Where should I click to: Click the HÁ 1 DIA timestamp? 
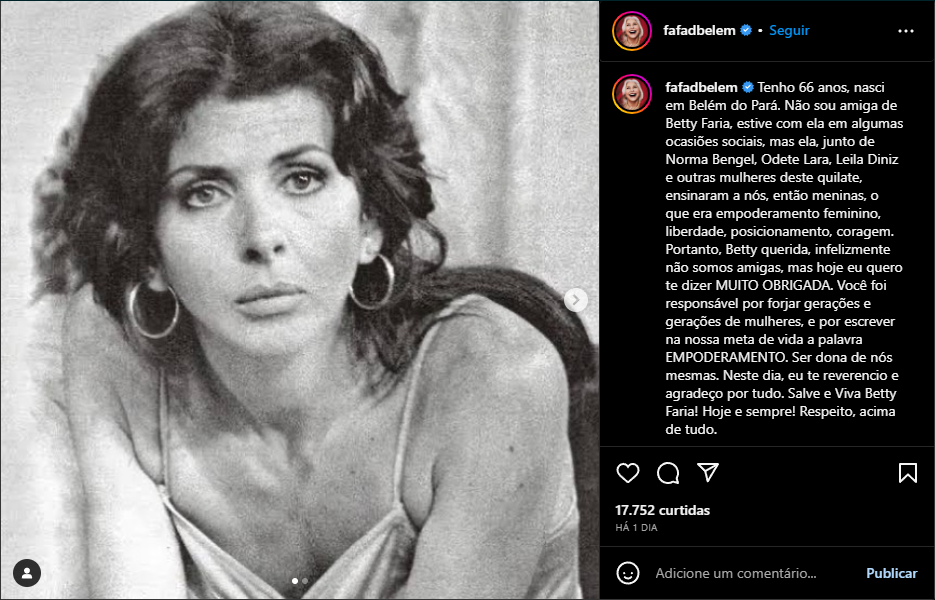click(637, 528)
